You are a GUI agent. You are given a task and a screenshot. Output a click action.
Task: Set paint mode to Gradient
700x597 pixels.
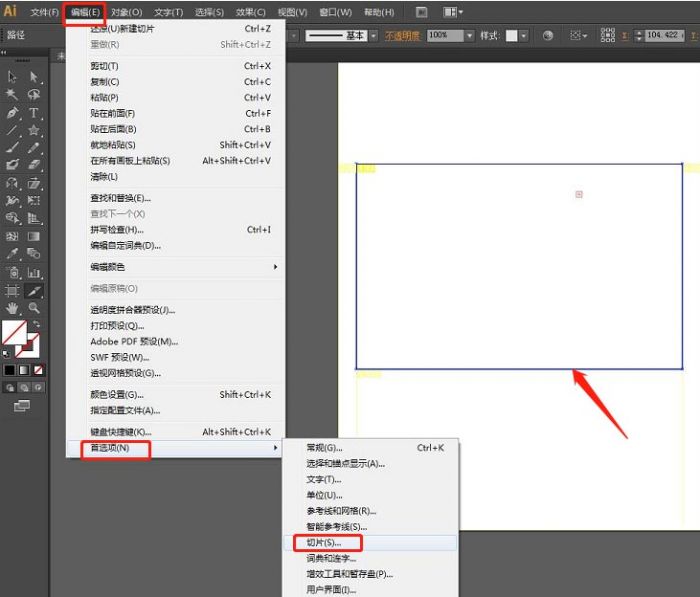coord(24,370)
